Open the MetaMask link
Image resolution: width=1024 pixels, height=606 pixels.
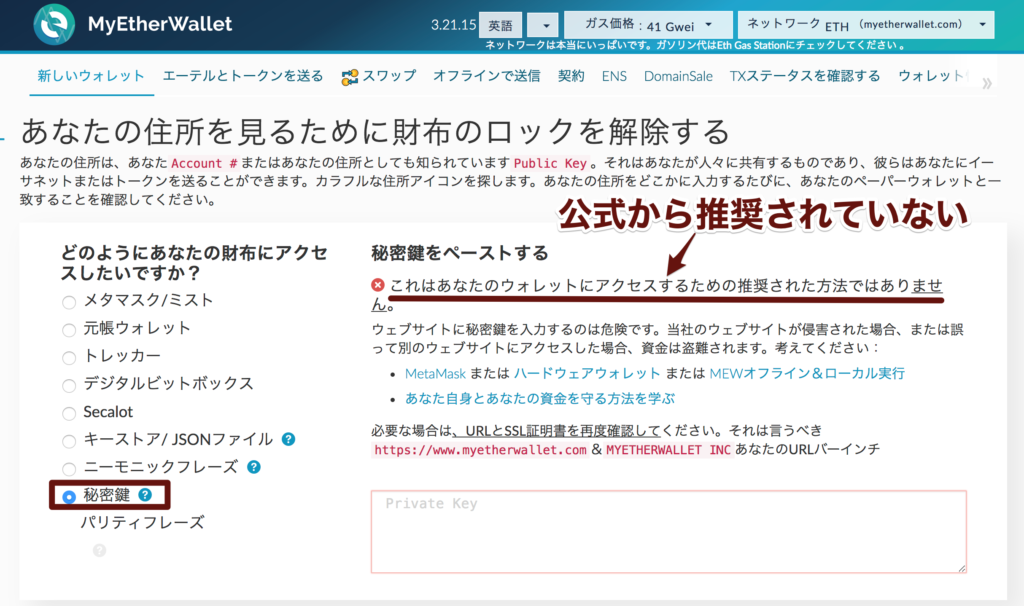click(435, 374)
